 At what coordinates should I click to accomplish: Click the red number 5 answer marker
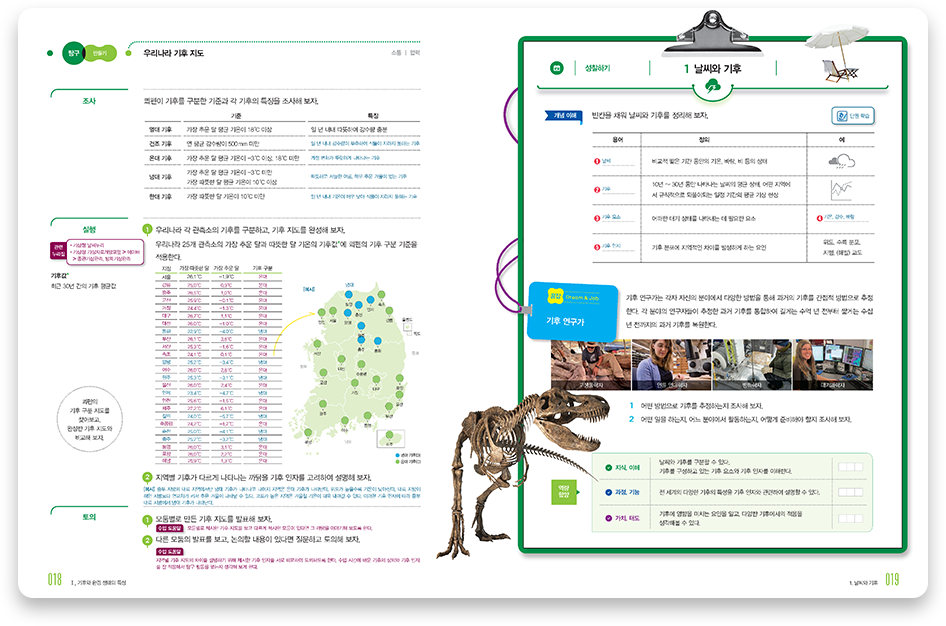[x=597, y=247]
